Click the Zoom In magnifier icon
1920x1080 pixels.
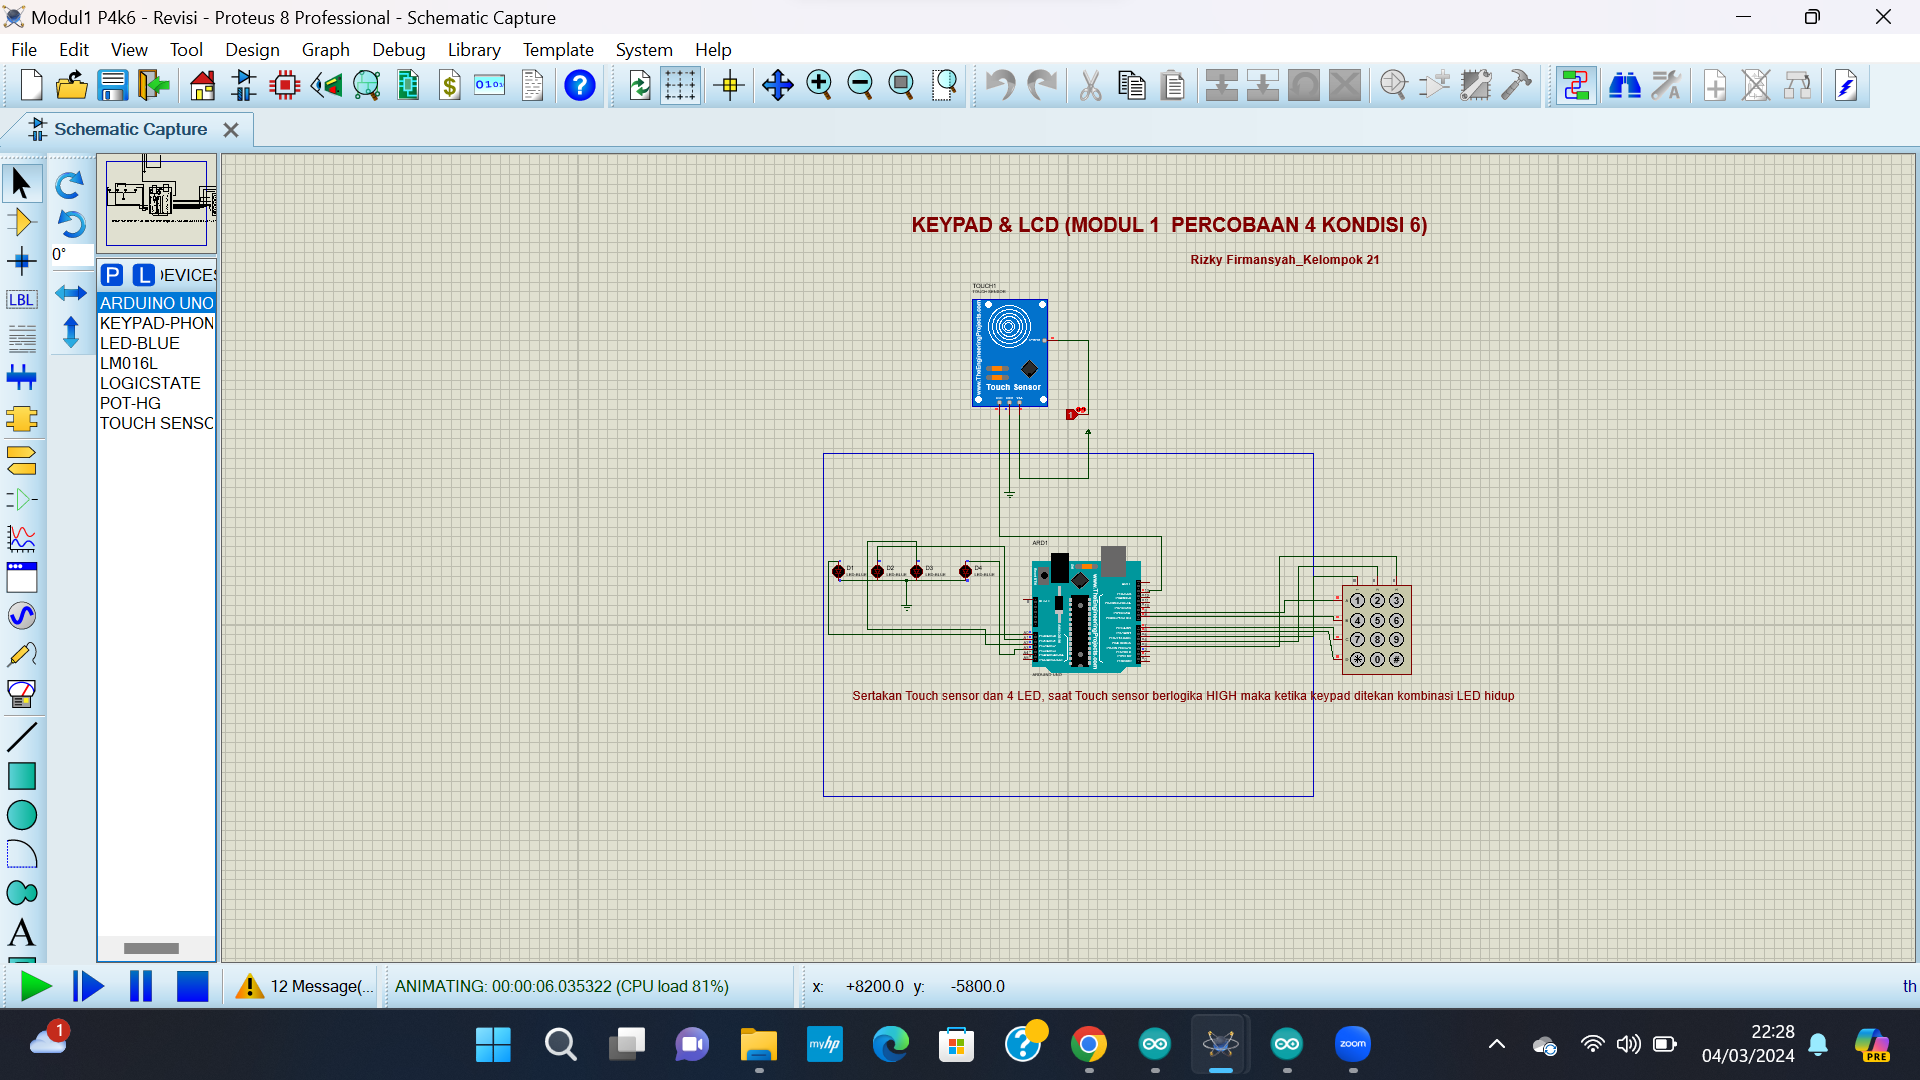click(x=819, y=86)
